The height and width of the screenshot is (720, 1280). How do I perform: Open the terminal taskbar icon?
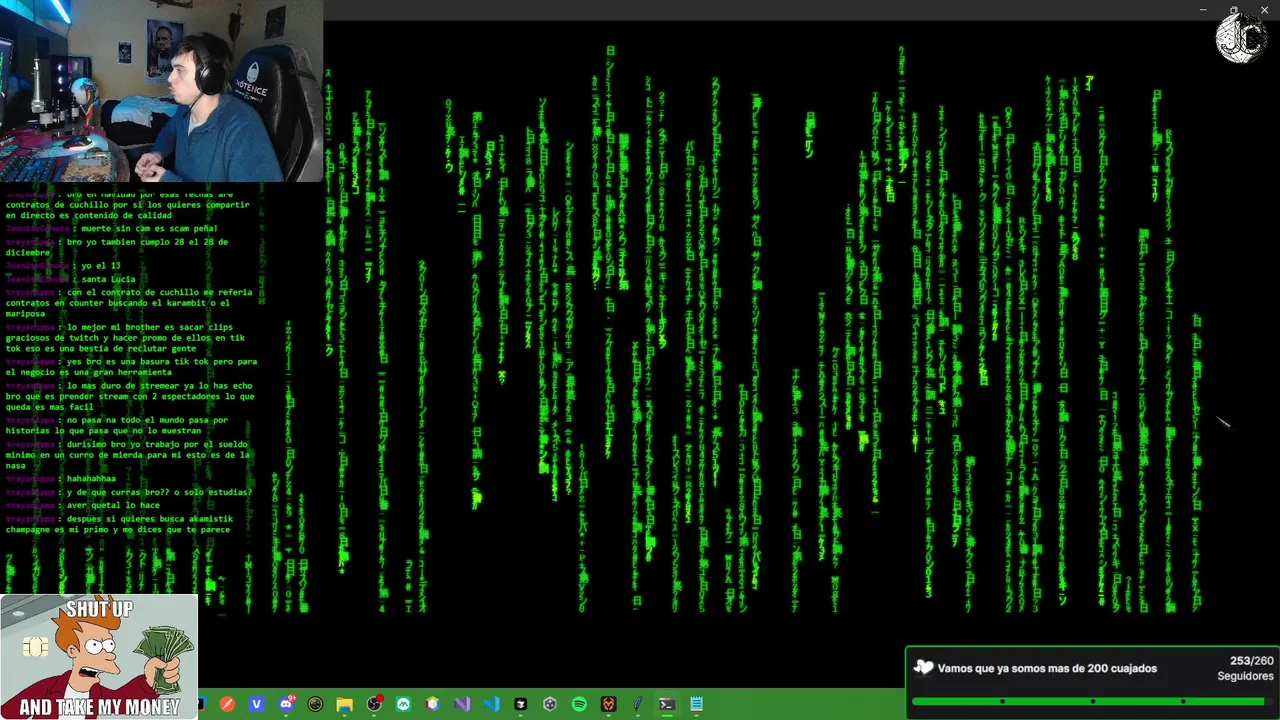[x=666, y=704]
